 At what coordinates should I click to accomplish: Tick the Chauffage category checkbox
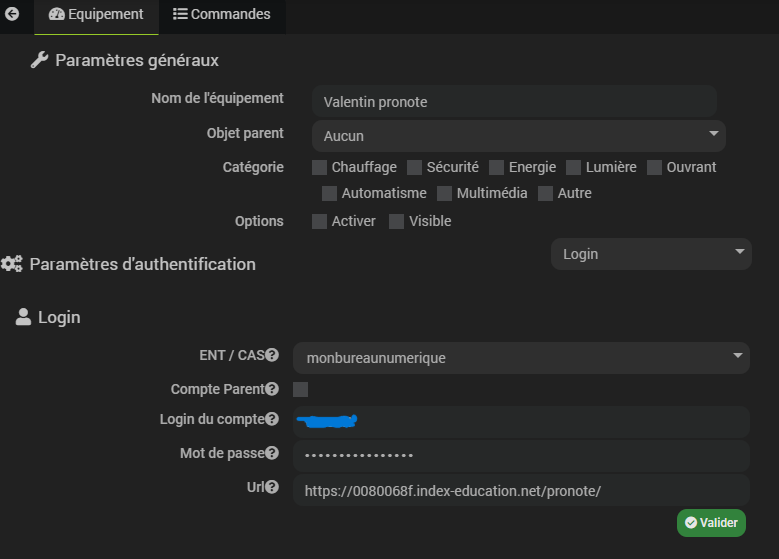(x=320, y=167)
